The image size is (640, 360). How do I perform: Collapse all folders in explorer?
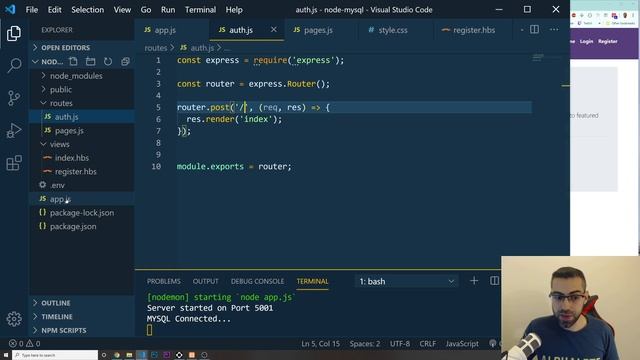[125, 62]
